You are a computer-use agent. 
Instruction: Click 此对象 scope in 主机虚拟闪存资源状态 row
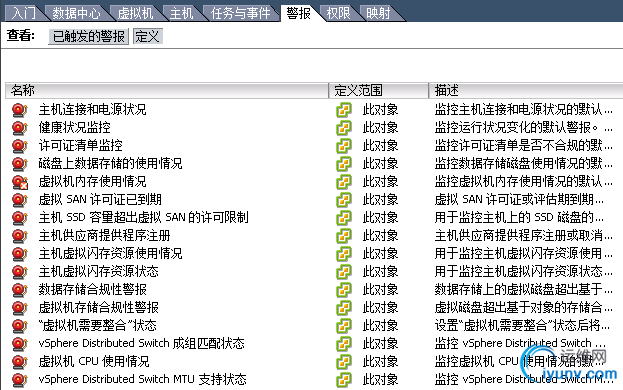380,272
